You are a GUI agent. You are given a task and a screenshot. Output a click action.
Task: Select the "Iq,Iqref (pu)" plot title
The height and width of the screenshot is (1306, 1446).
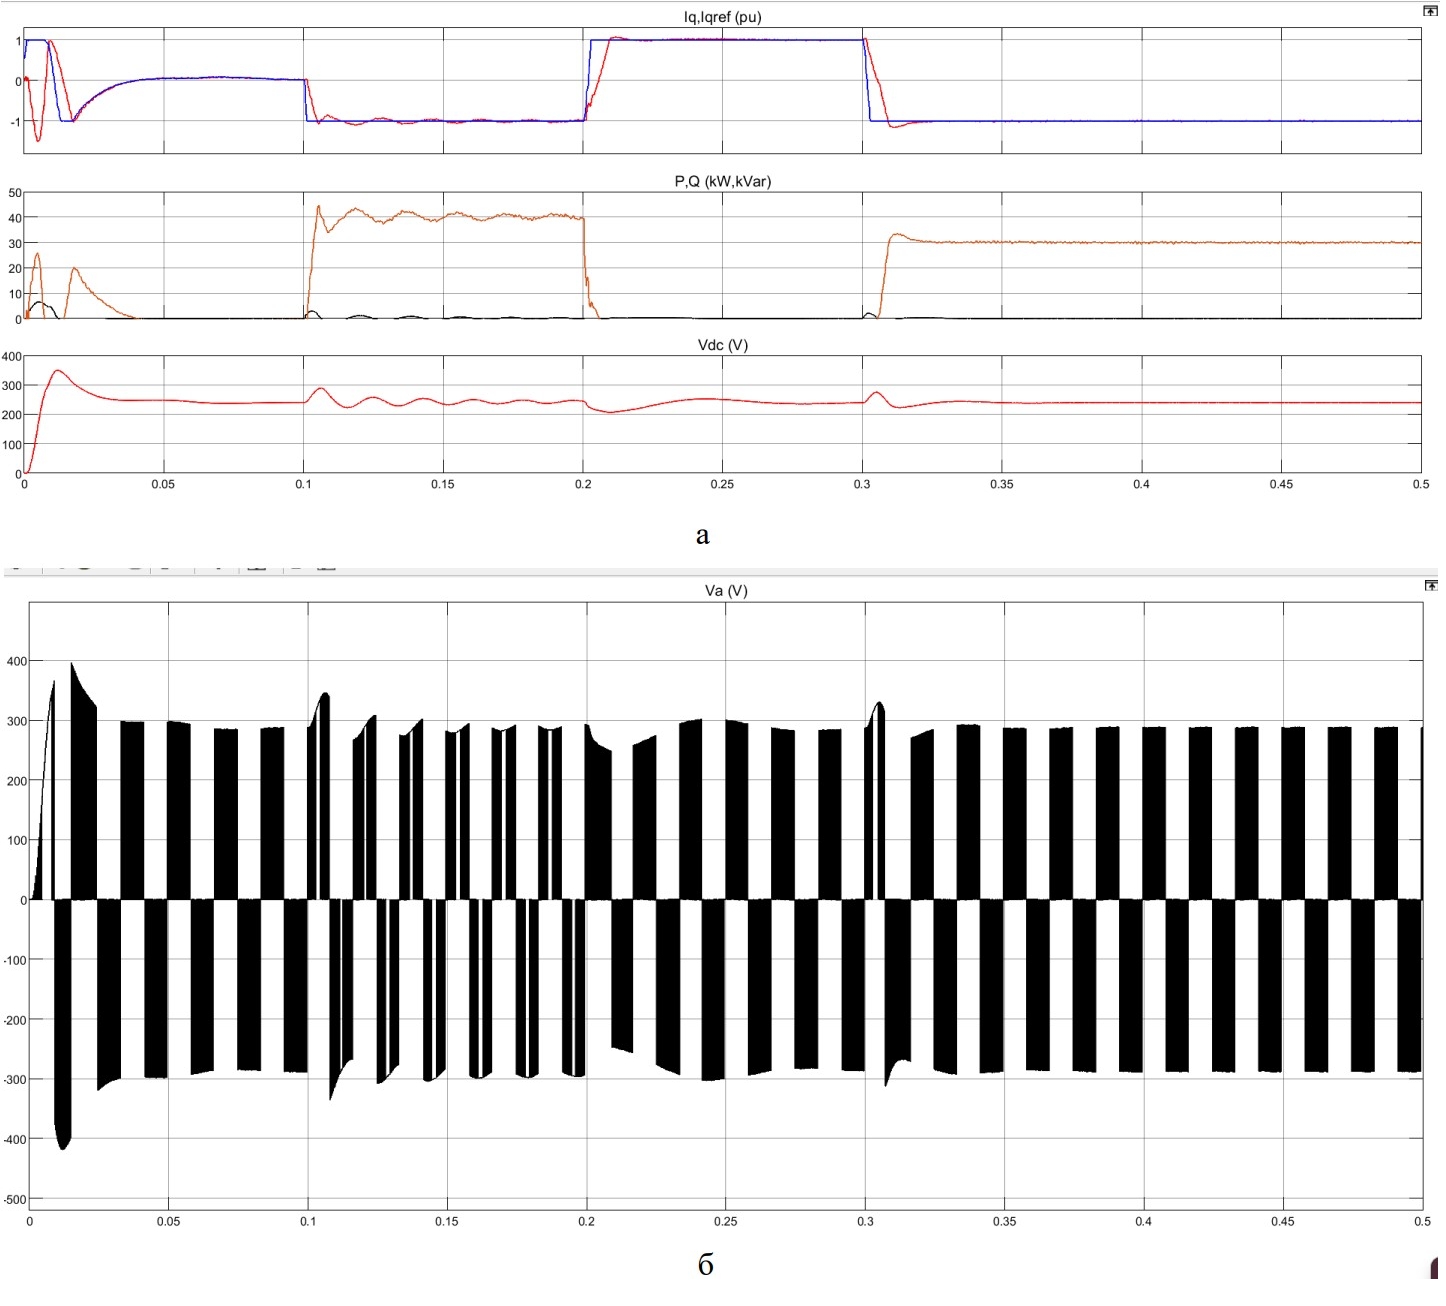722,17
